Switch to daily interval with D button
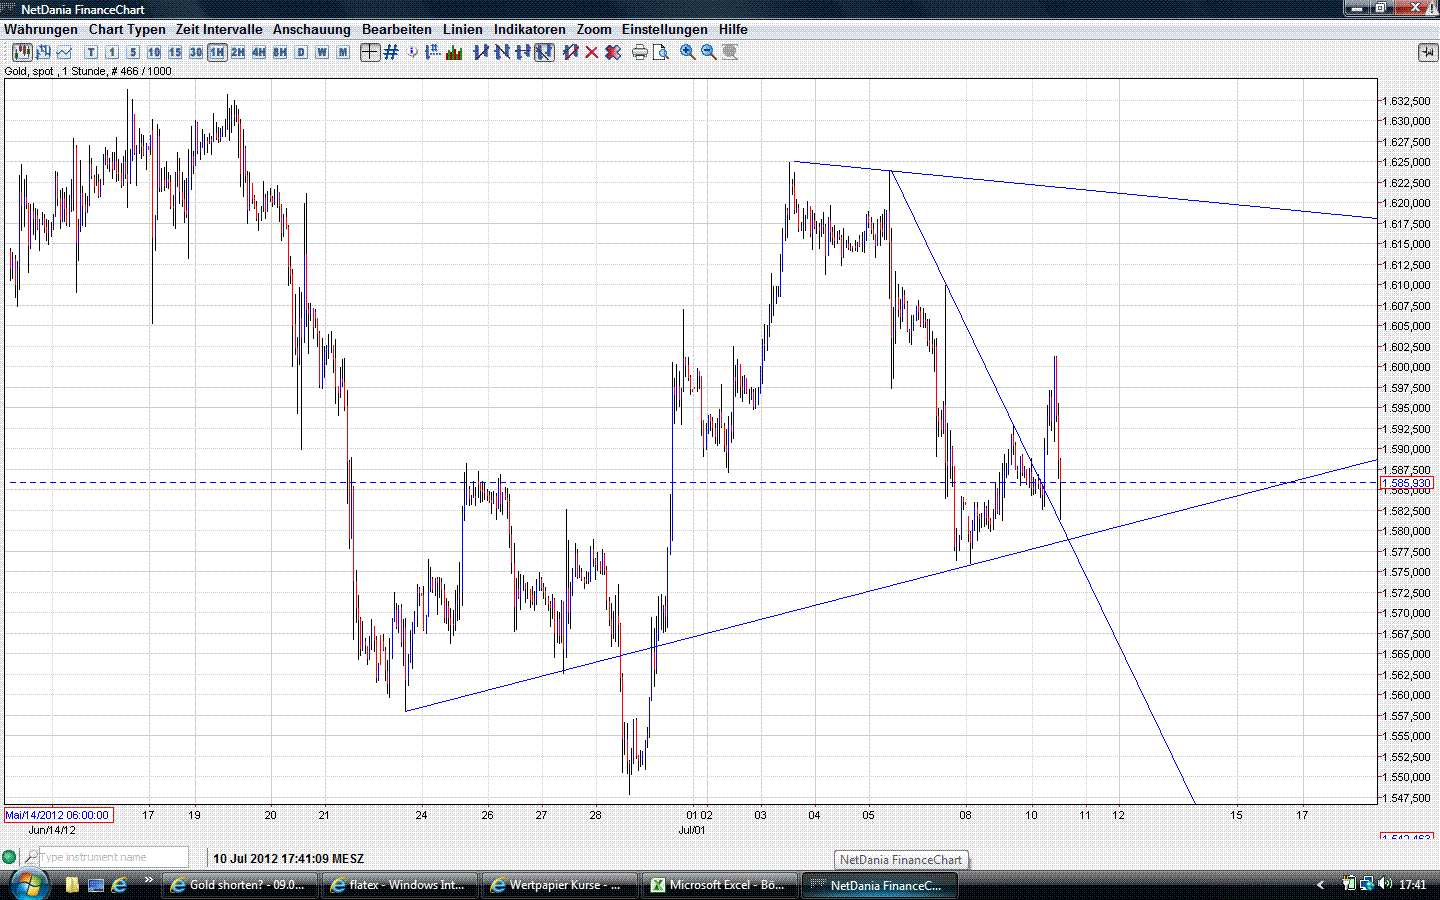1440x900 pixels. 299,52
